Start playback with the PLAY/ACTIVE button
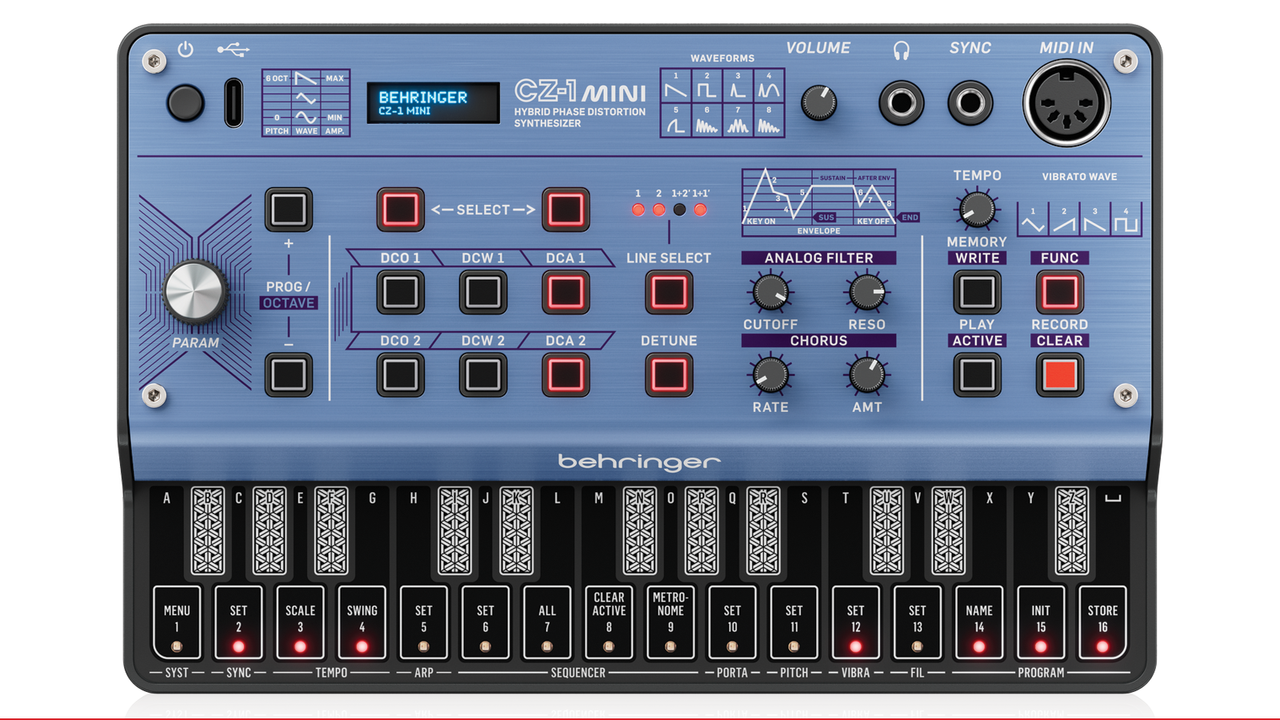The width and height of the screenshot is (1280, 720). pos(977,374)
